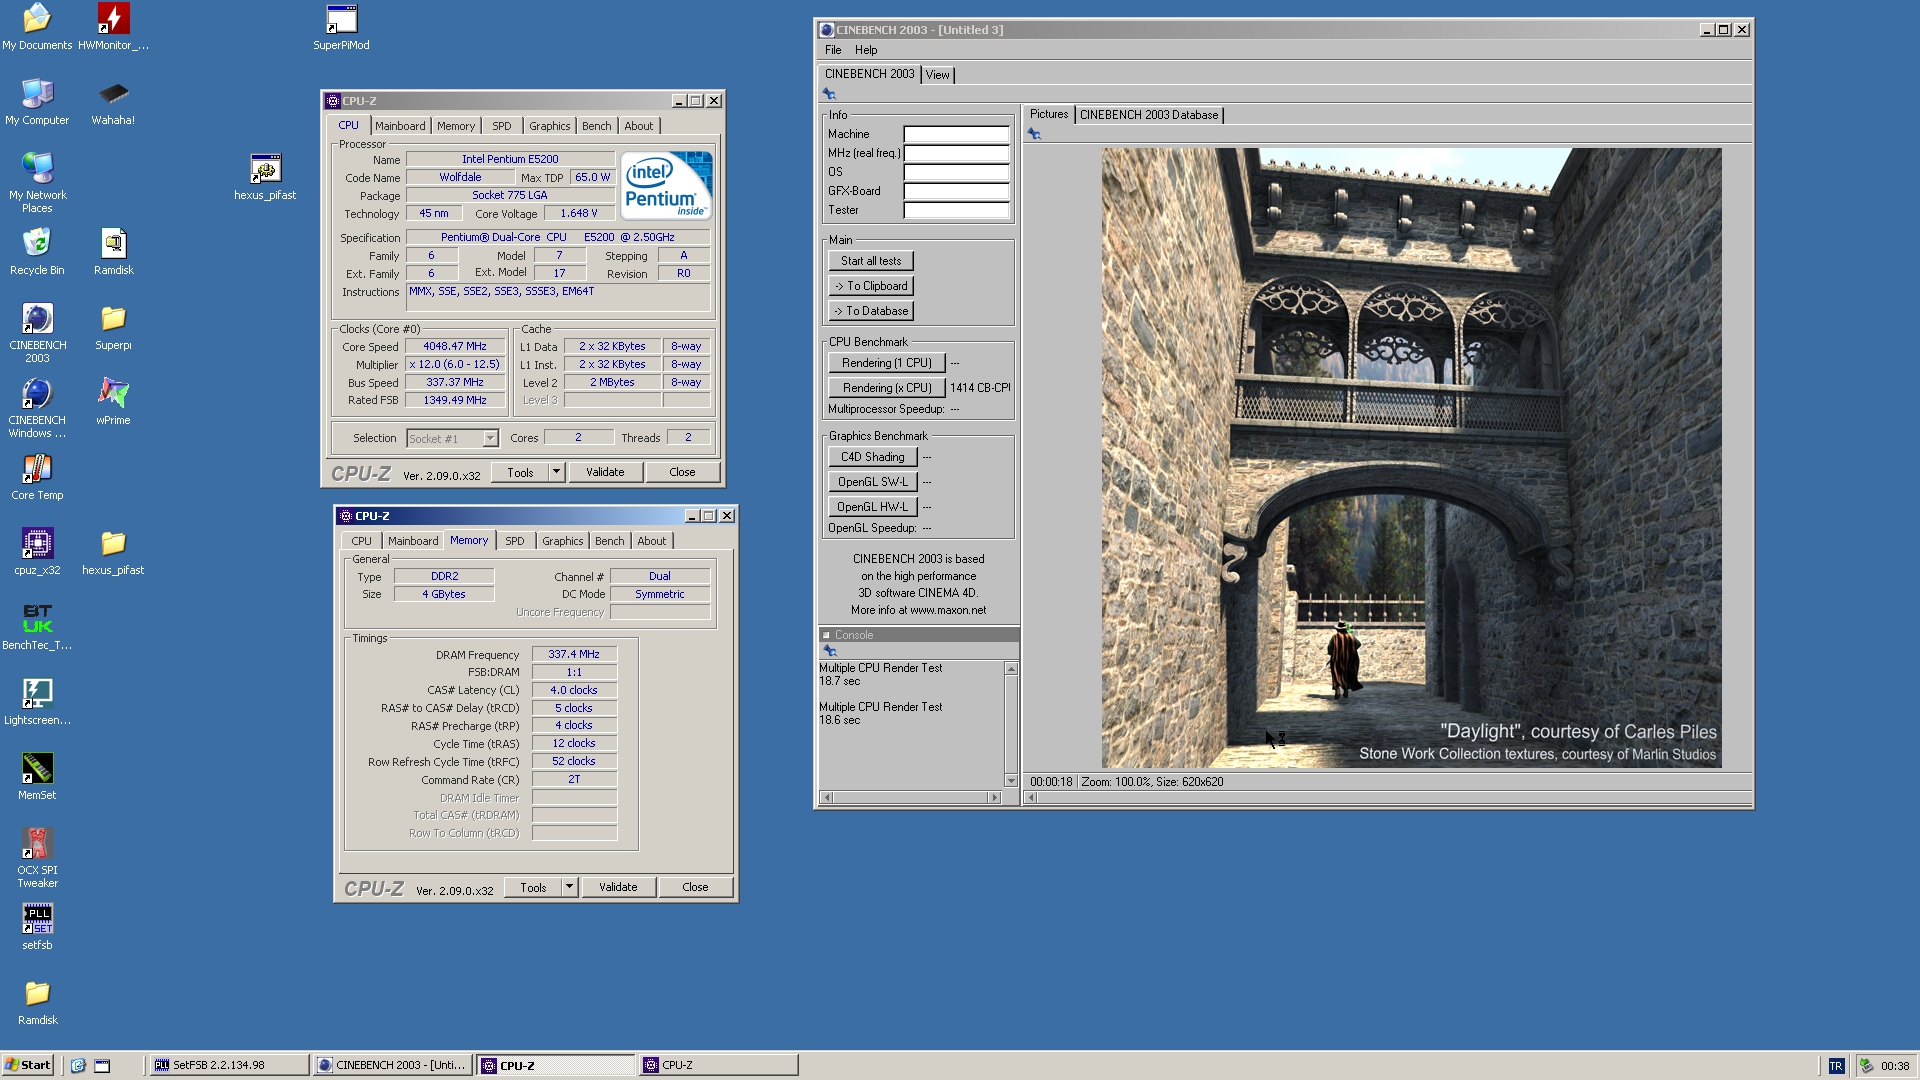Open Help menu in CINEBENCH

[866, 50]
